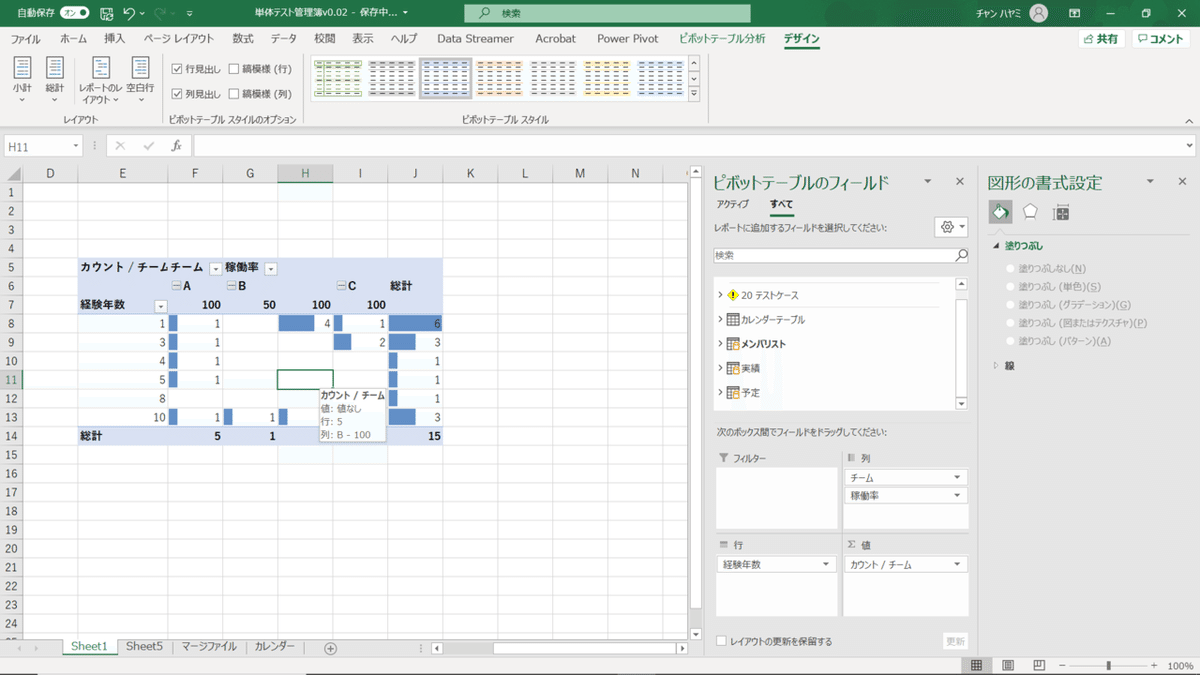Open the ファイル menu tab

coord(25,39)
